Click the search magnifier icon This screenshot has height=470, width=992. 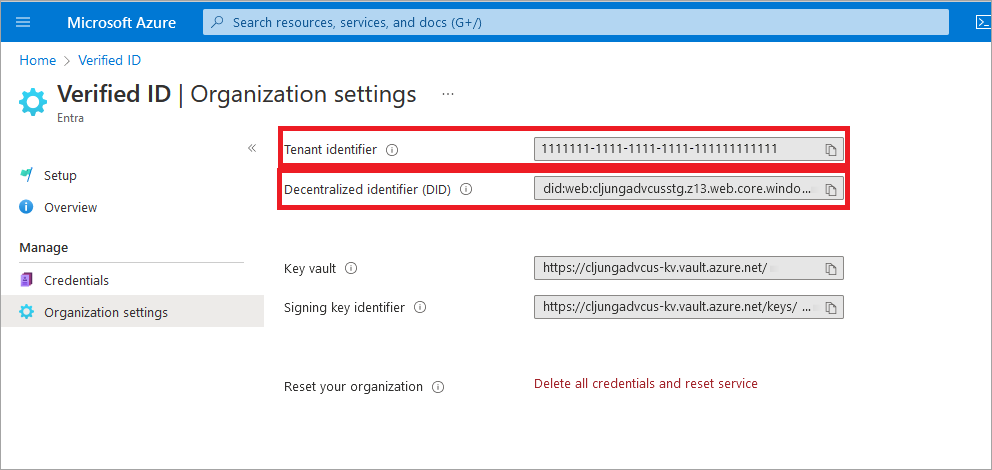(218, 22)
